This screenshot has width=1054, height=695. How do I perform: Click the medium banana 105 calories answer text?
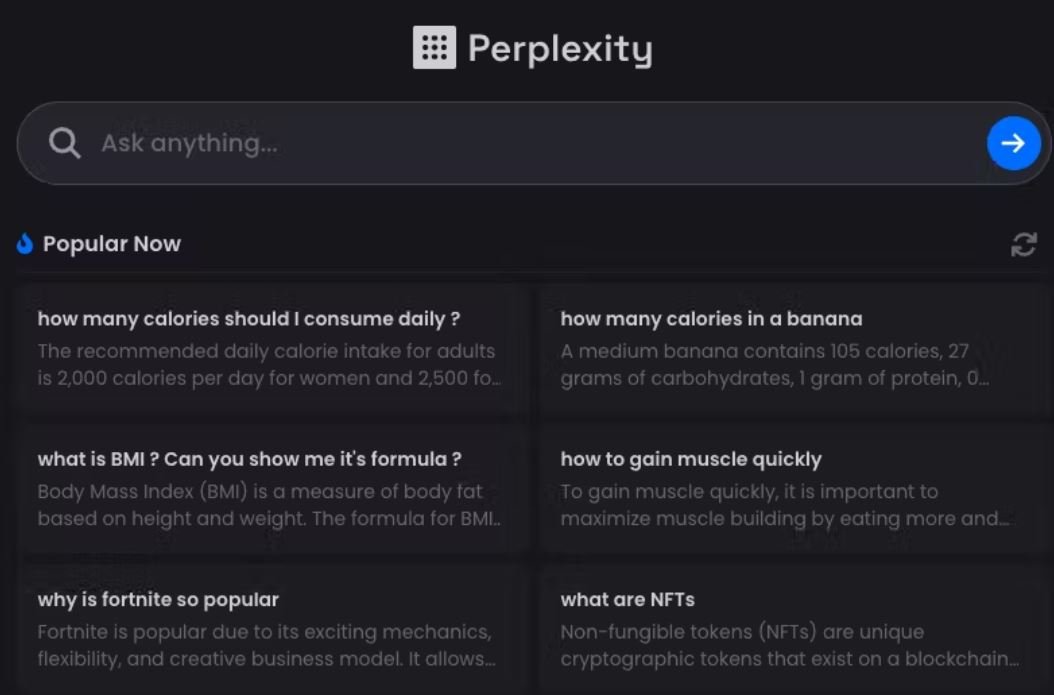774,364
